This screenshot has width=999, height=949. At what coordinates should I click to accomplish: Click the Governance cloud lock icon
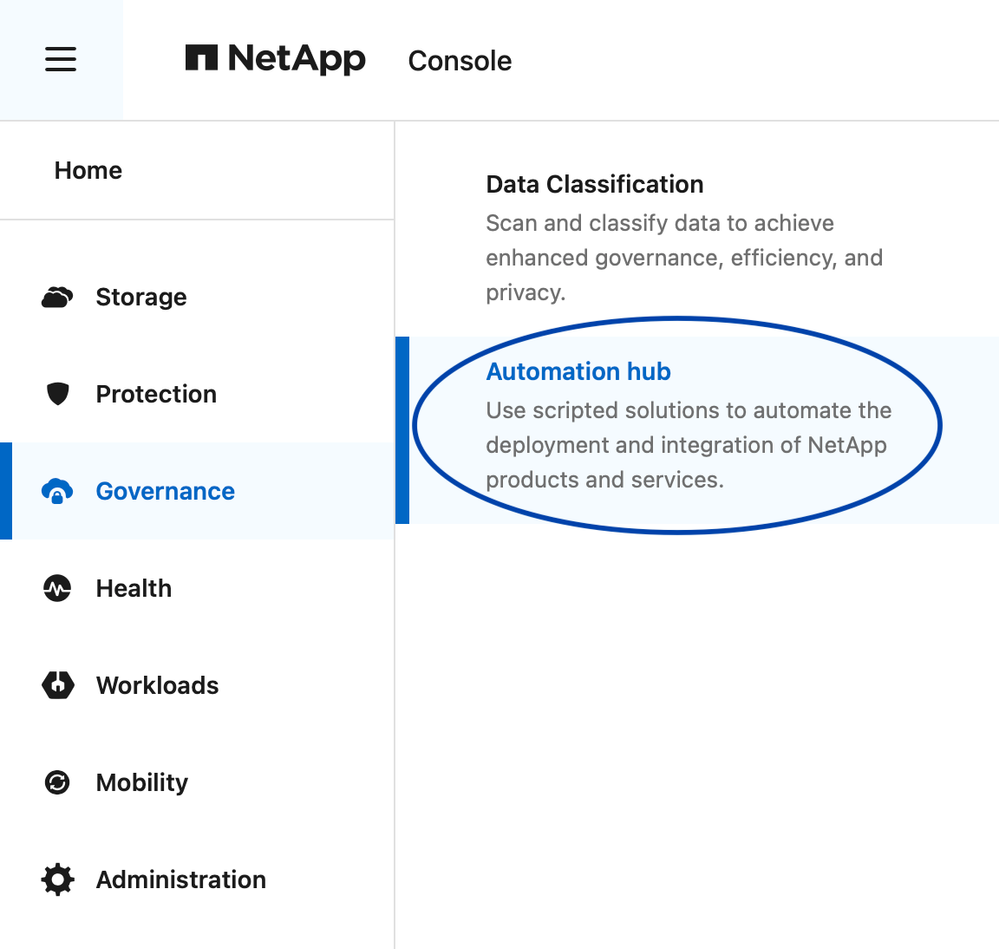[x=57, y=491]
